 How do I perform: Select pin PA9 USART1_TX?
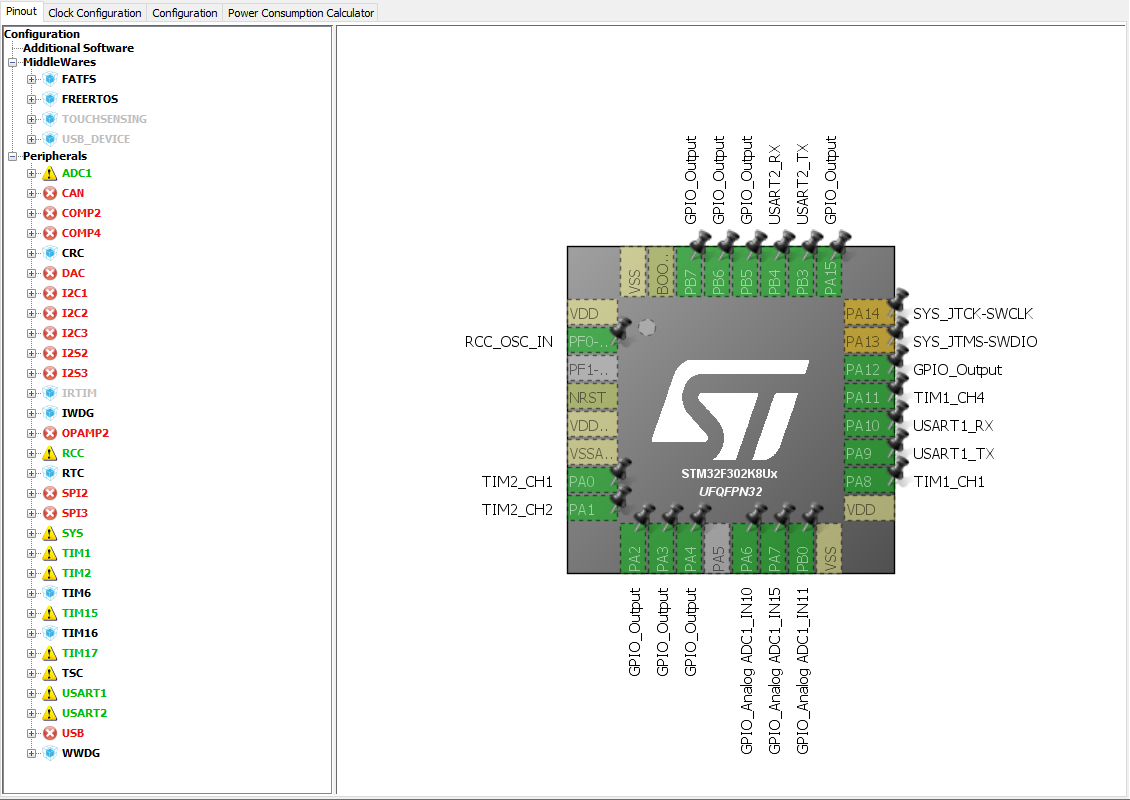pyautogui.click(x=869, y=454)
